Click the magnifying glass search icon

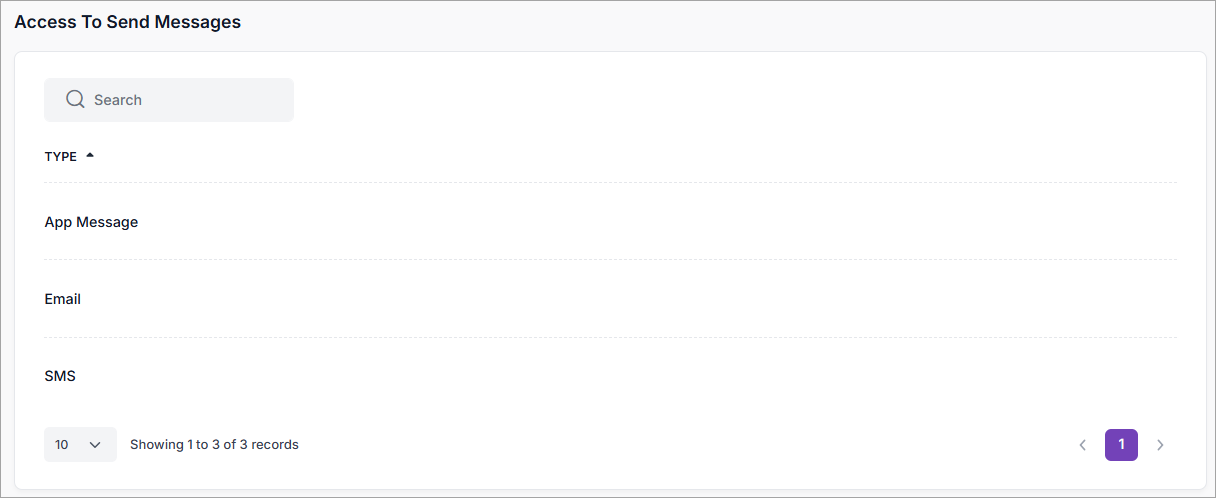coord(75,99)
